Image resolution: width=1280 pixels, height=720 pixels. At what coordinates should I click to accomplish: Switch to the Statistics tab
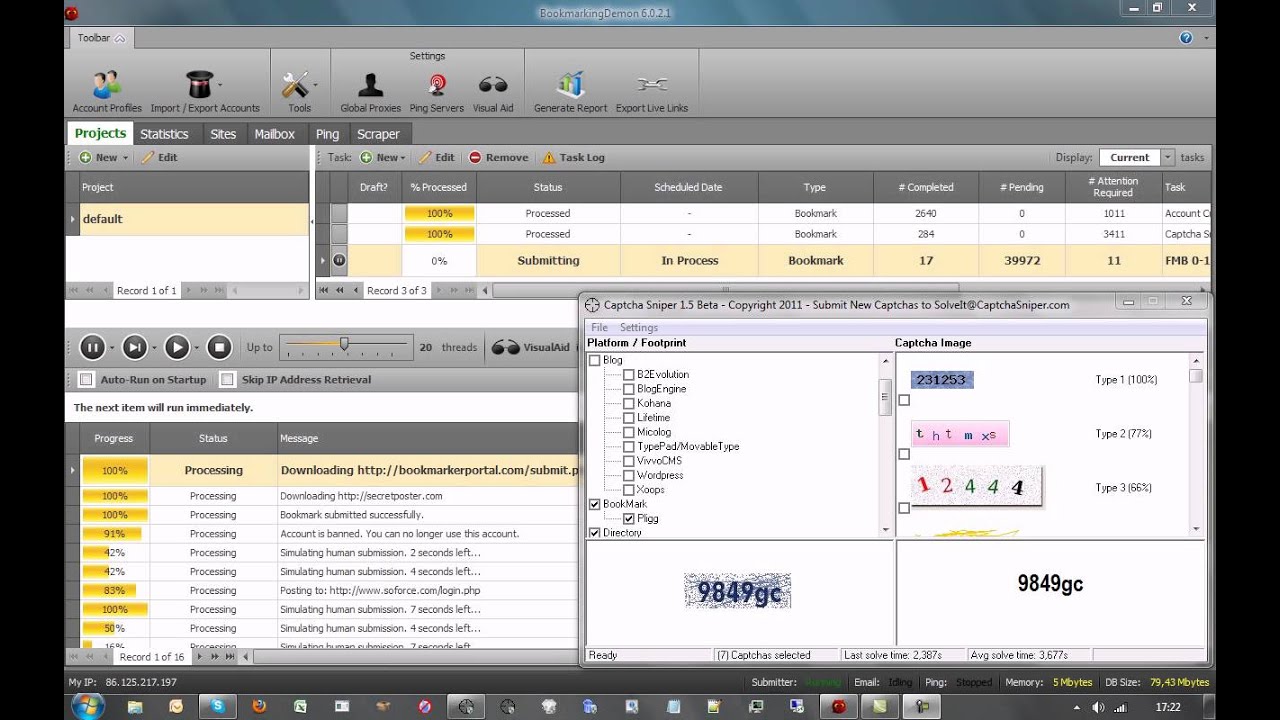[164, 134]
